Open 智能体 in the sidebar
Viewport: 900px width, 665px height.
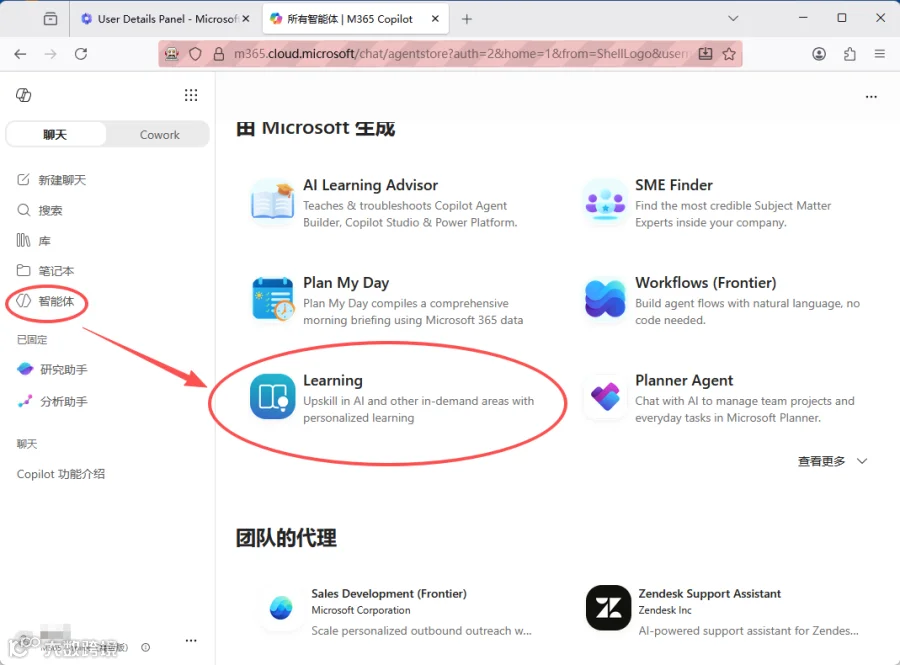pyautogui.click(x=56, y=301)
